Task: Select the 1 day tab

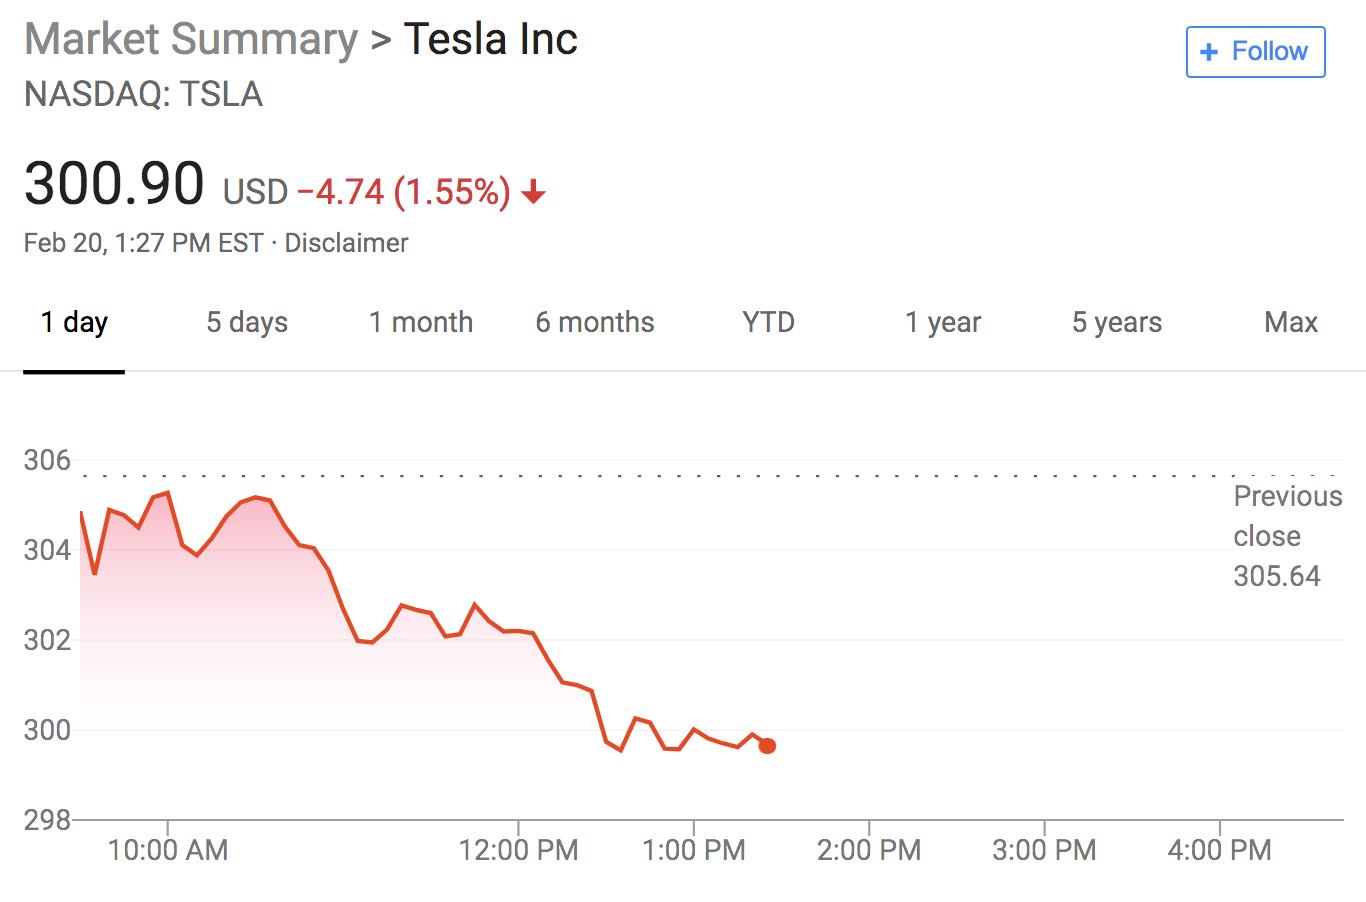Action: 74,323
